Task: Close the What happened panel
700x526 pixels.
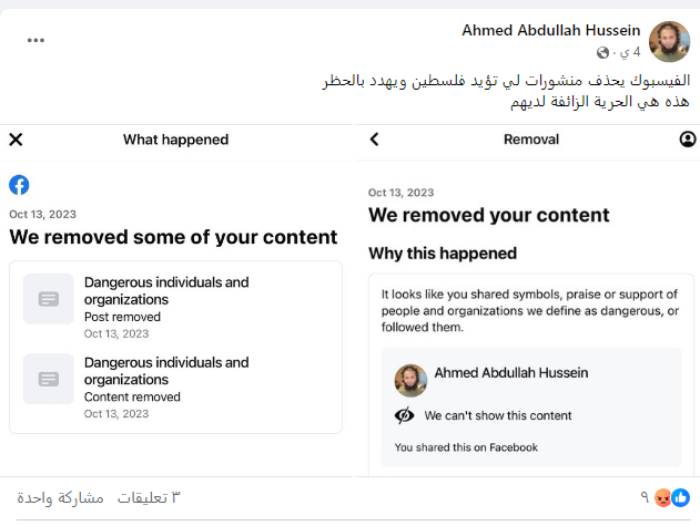Action: (x=16, y=140)
